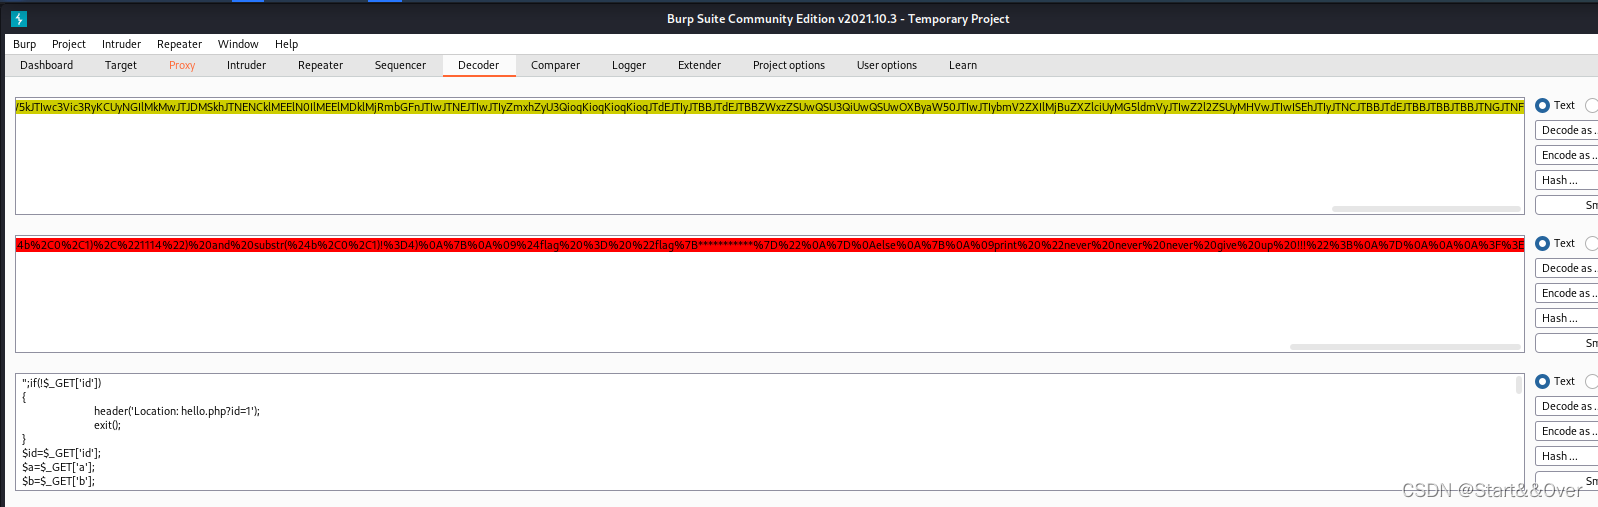Click the line $a=$_GET['a'];
The image size is (1598, 507).
pyautogui.click(x=58, y=467)
